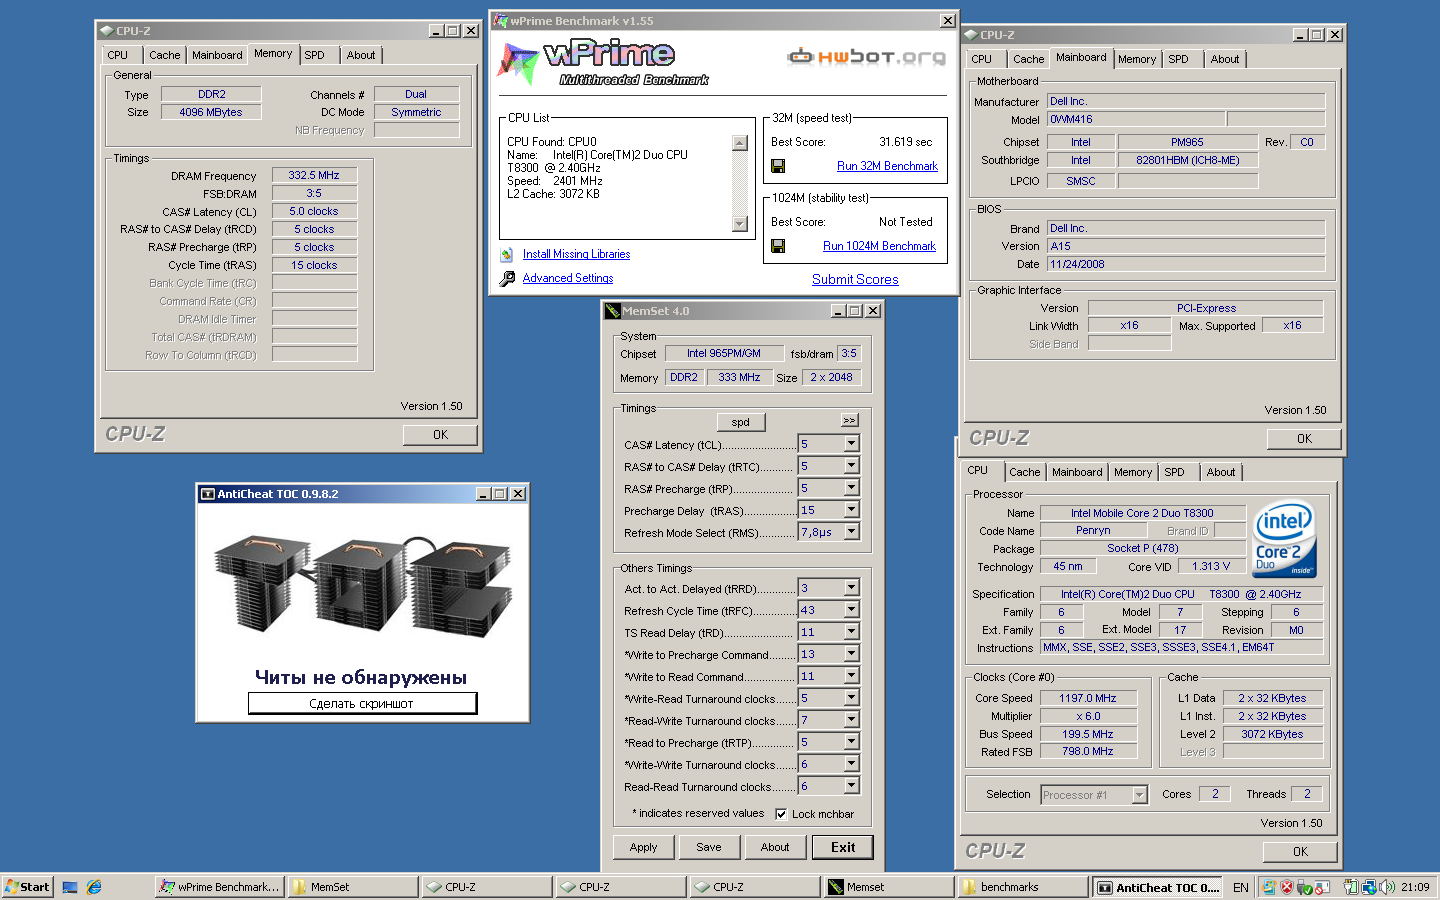1440x900 pixels.
Task: Click the DRAM Frequency value field
Action: tap(314, 175)
